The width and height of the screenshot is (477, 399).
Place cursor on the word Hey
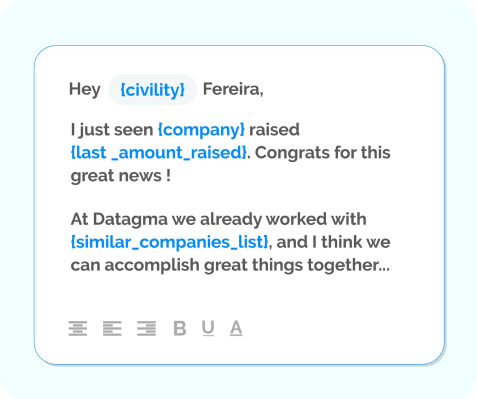tap(85, 90)
